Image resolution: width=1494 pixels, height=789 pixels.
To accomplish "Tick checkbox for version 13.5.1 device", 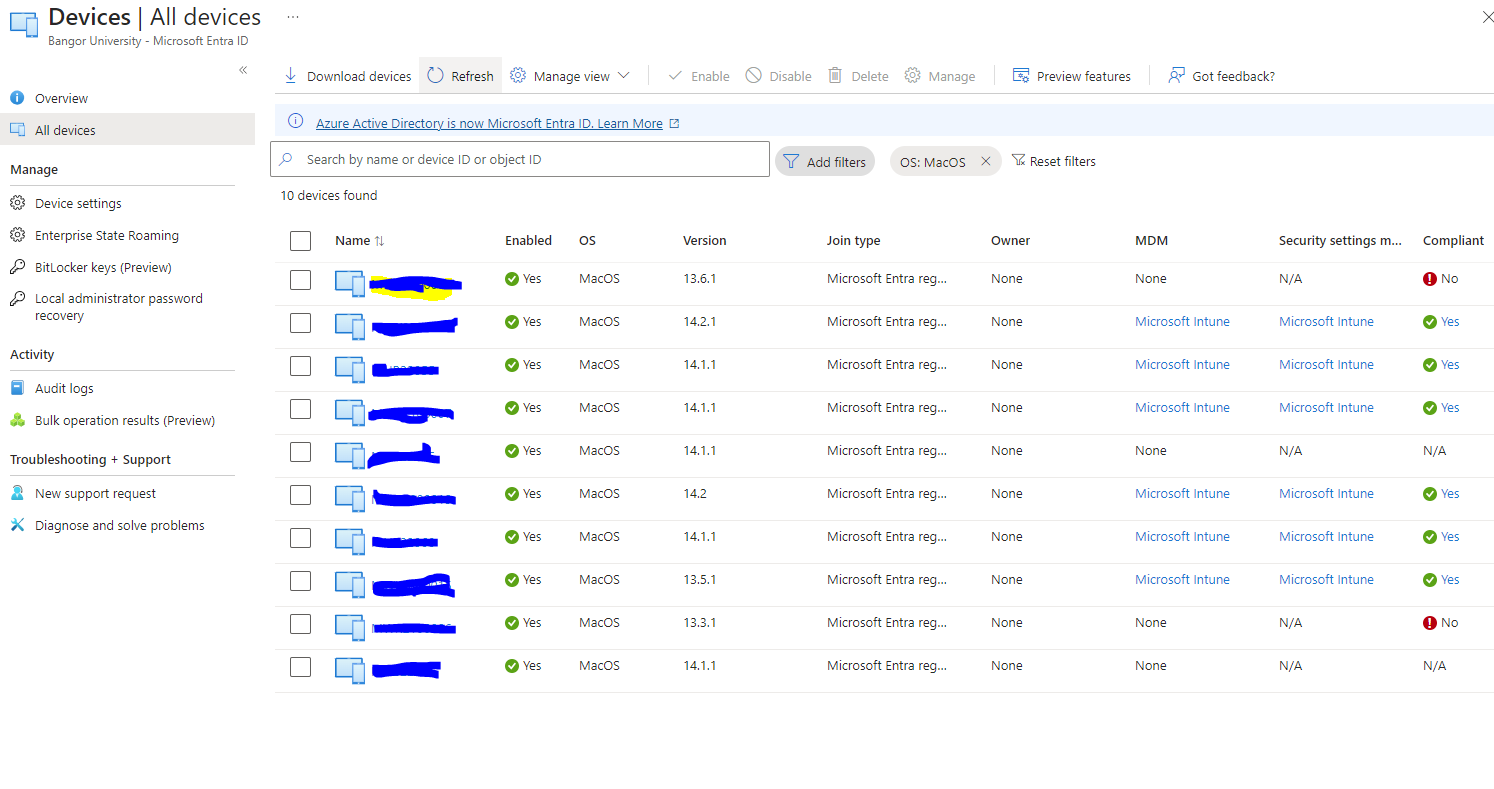I will pyautogui.click(x=300, y=581).
